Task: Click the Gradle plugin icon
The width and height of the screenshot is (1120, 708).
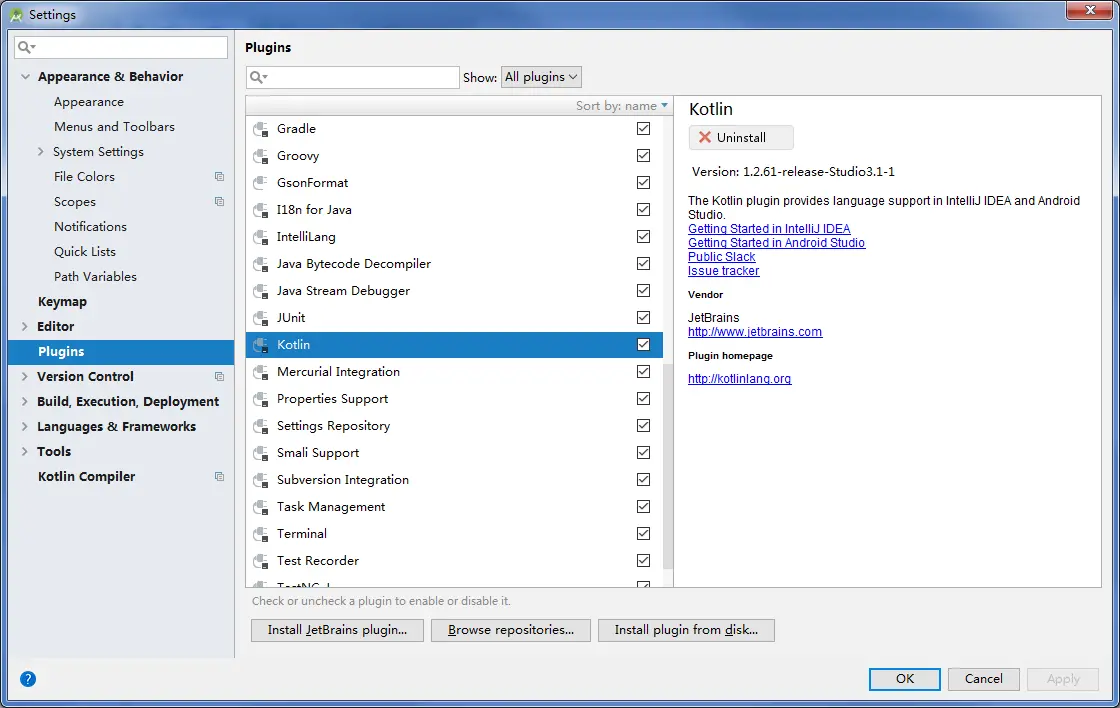Action: (261, 129)
